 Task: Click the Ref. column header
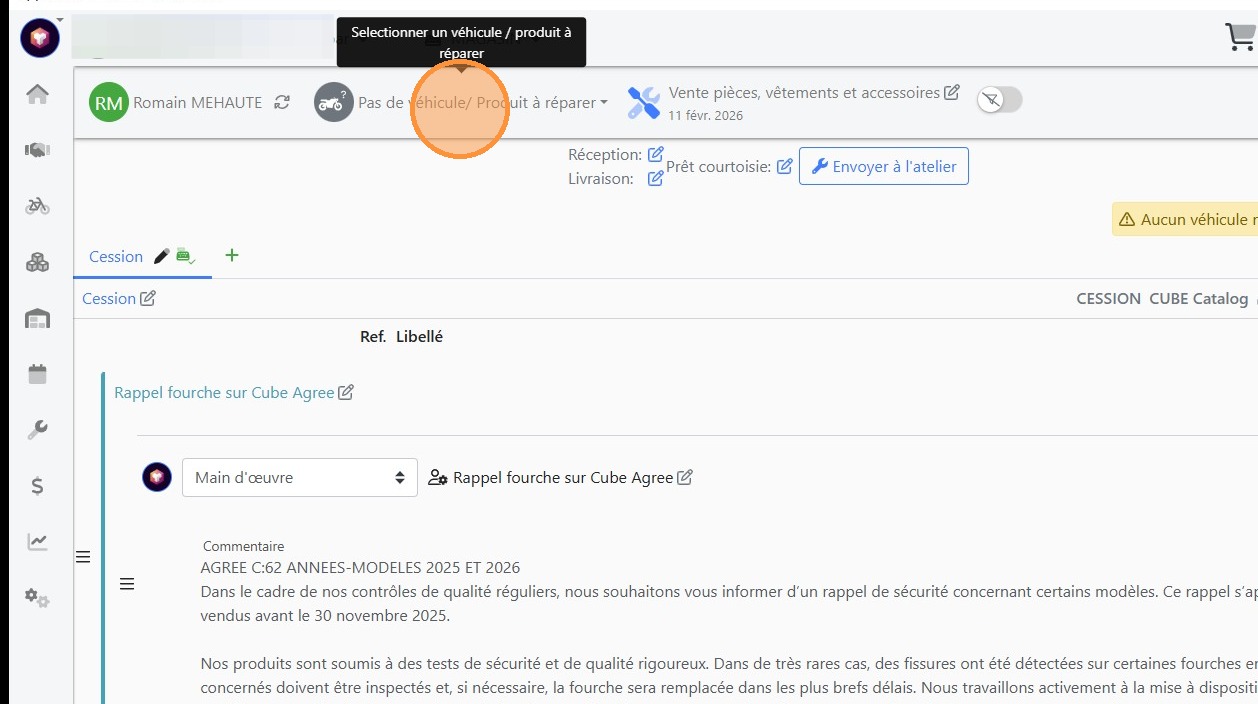point(373,336)
